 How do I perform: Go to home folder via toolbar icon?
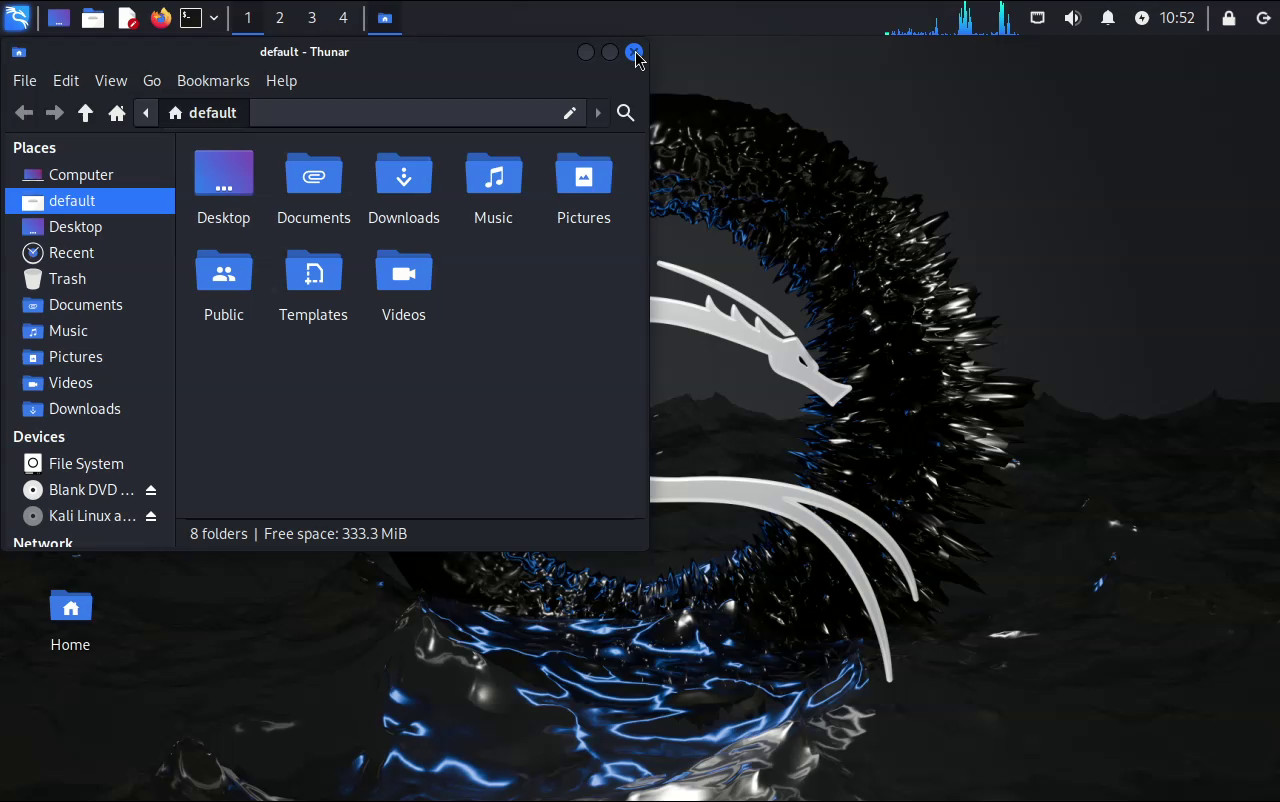117,113
